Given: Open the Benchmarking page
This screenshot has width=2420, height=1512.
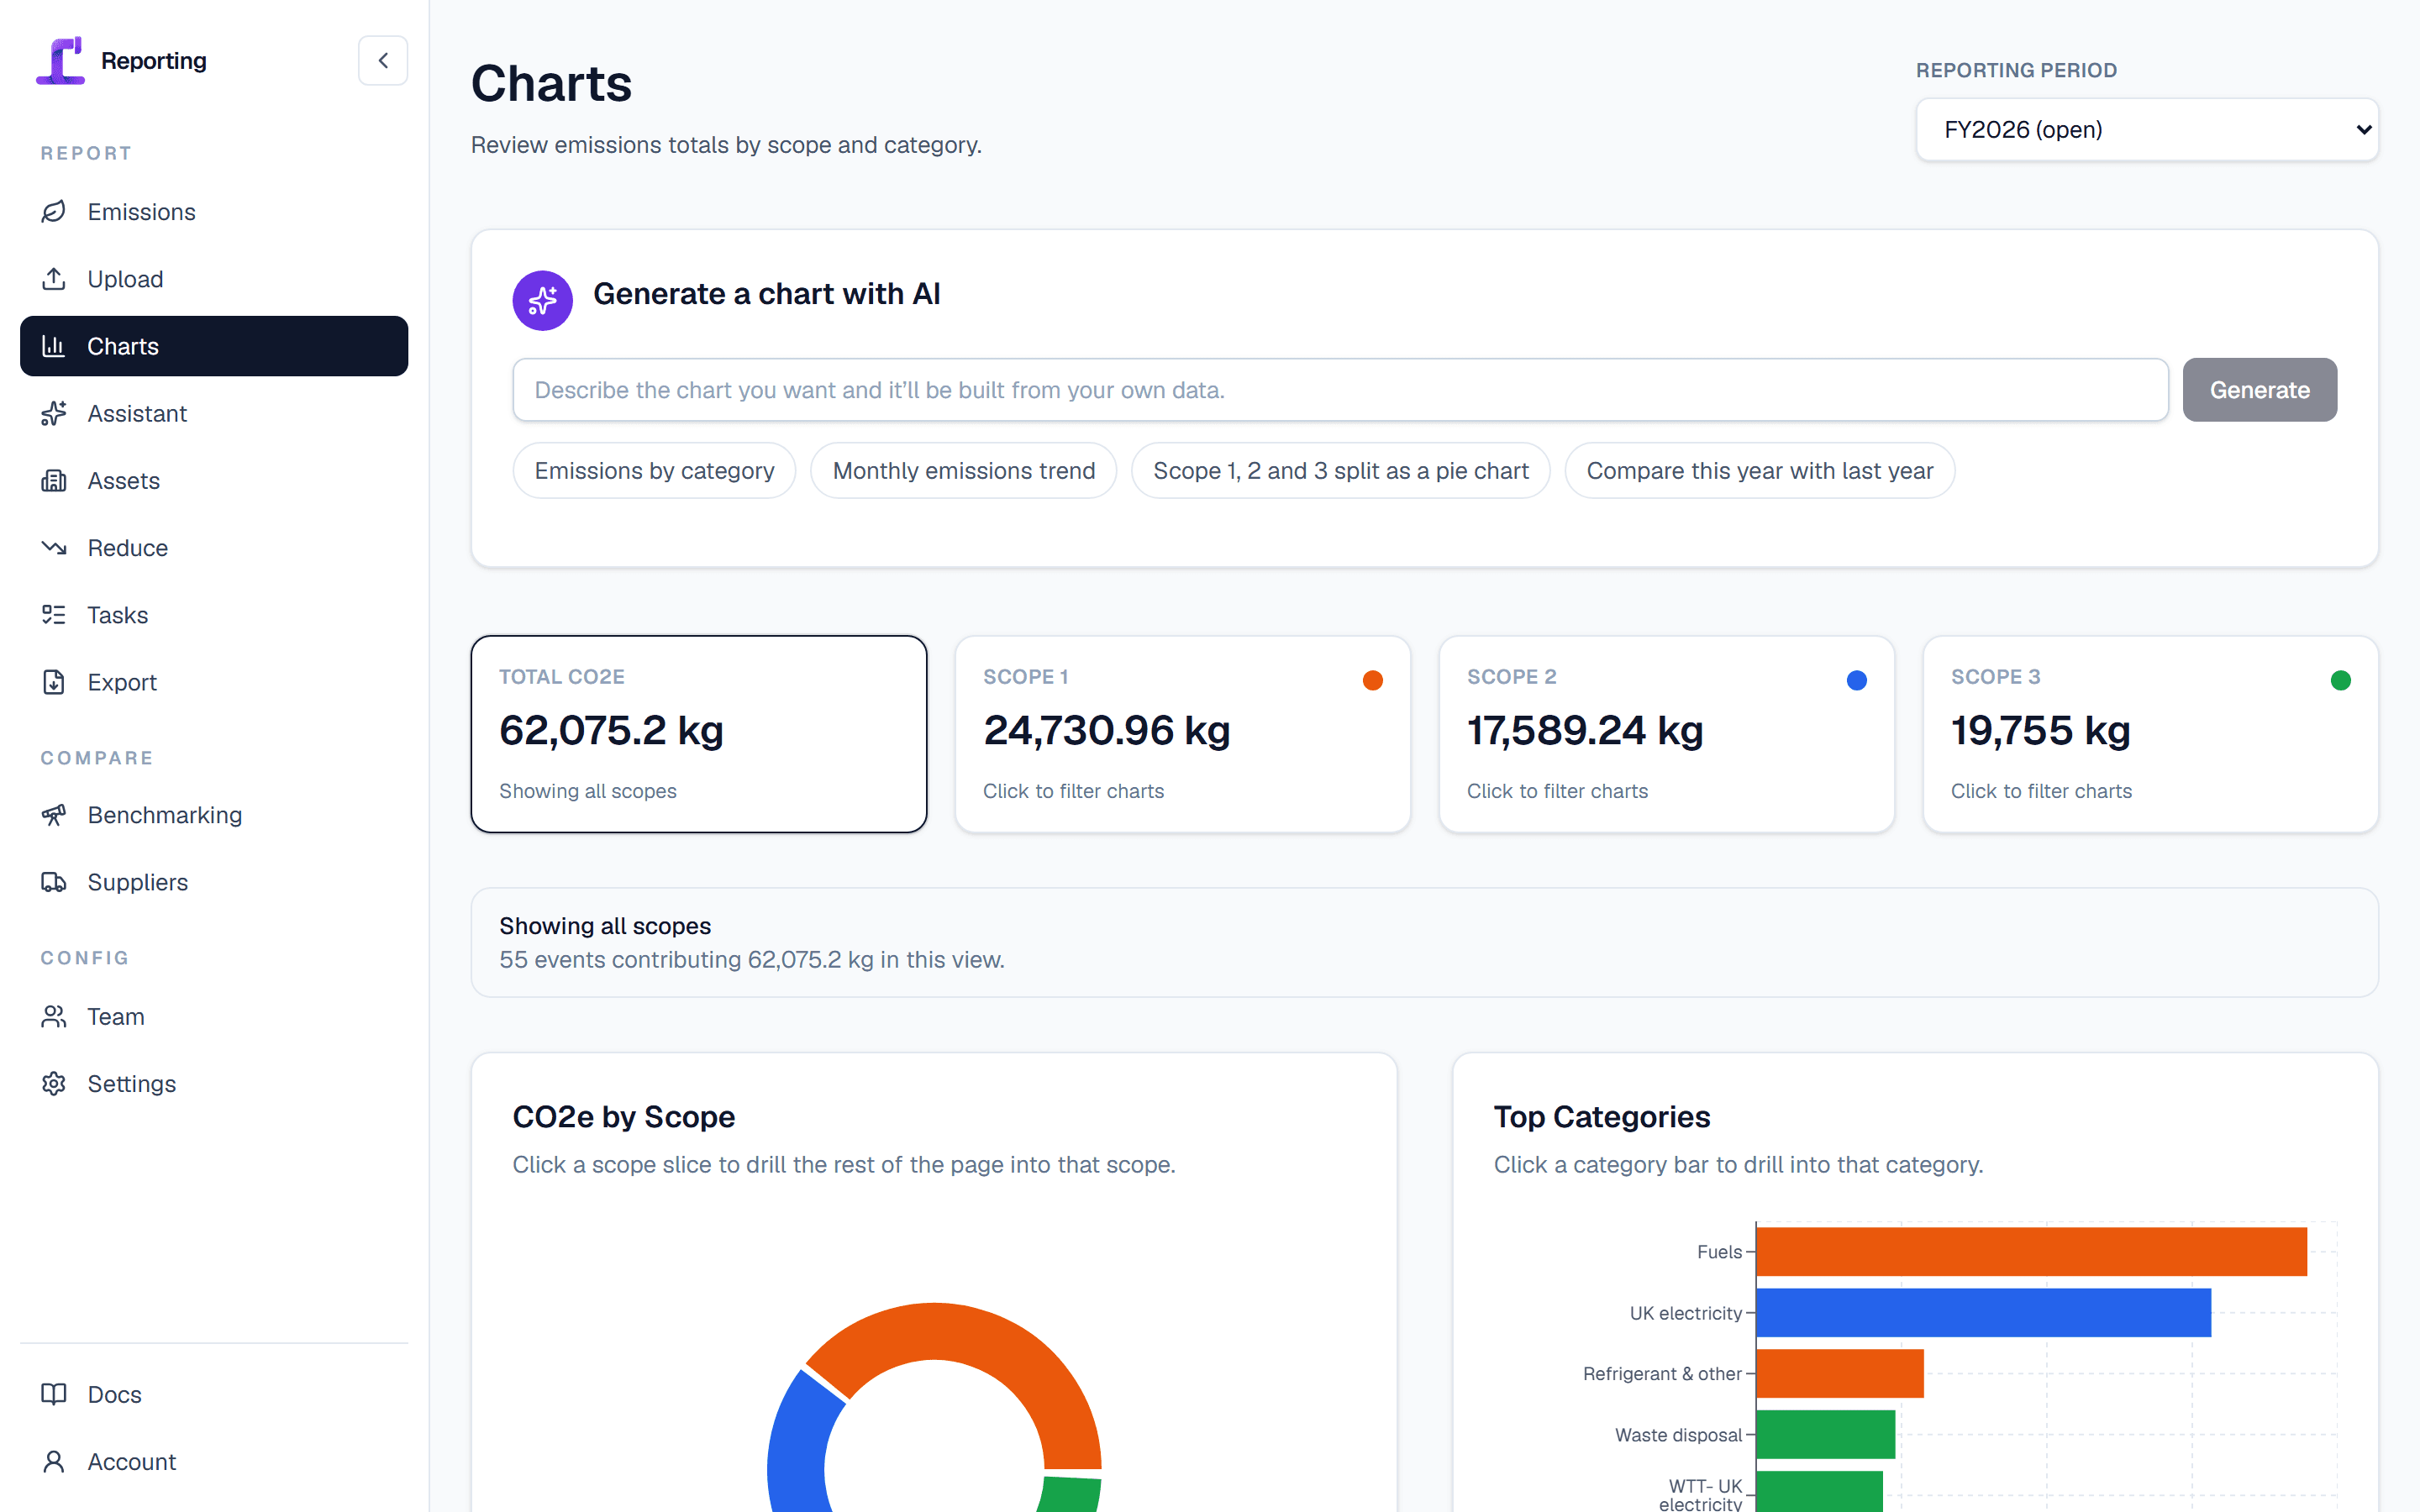Looking at the screenshot, I should tap(214, 815).
